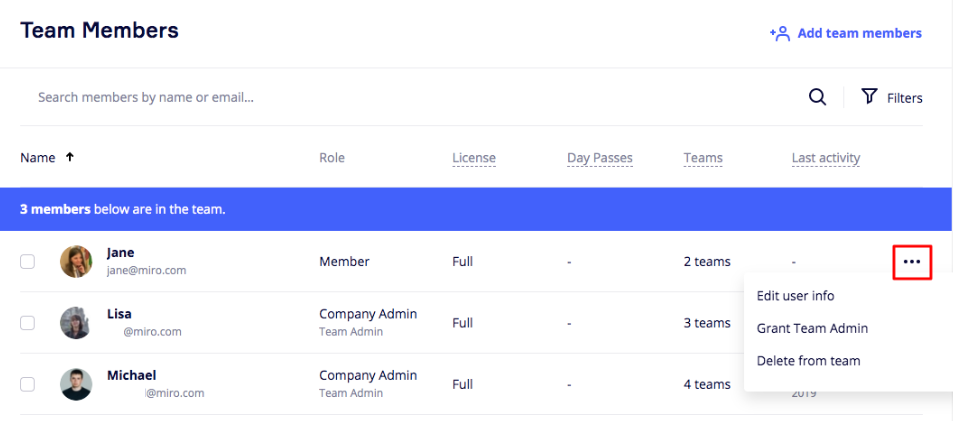Click the add team members person icon

click(x=780, y=33)
